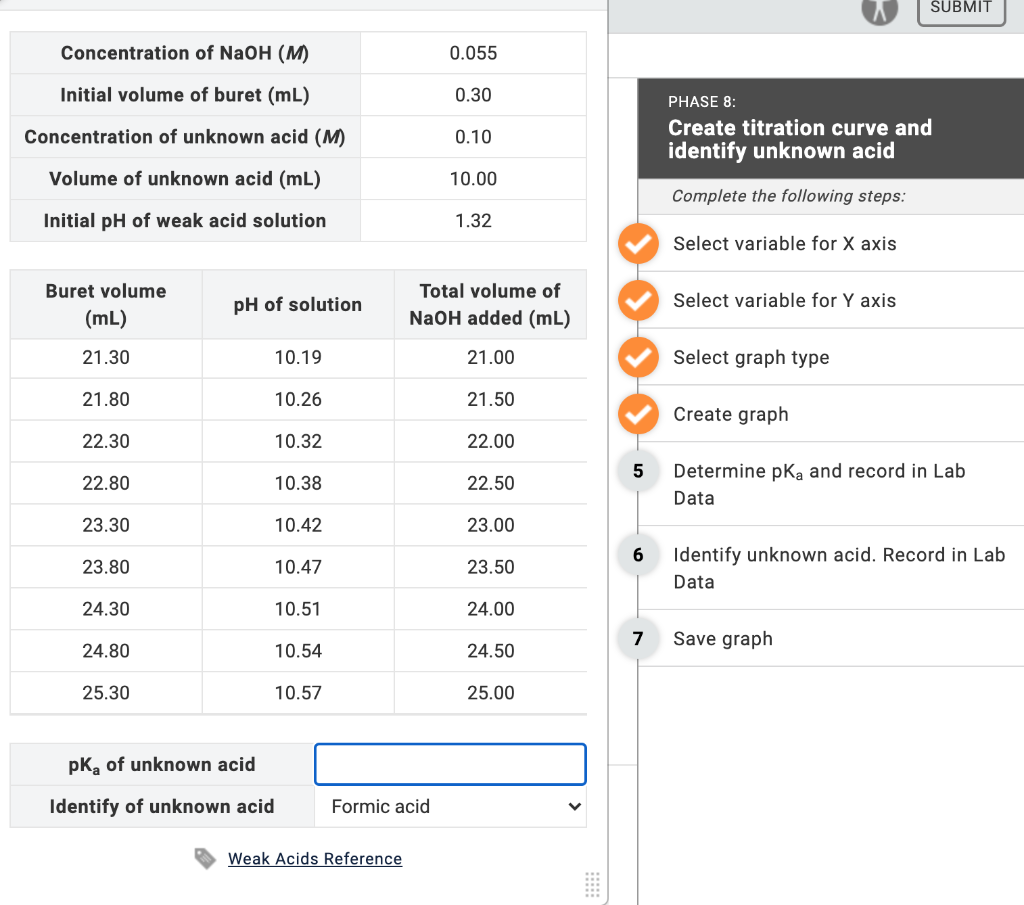Click the completed checkmark for 'Select variable for Y axis'
1024x905 pixels.
coord(638,300)
